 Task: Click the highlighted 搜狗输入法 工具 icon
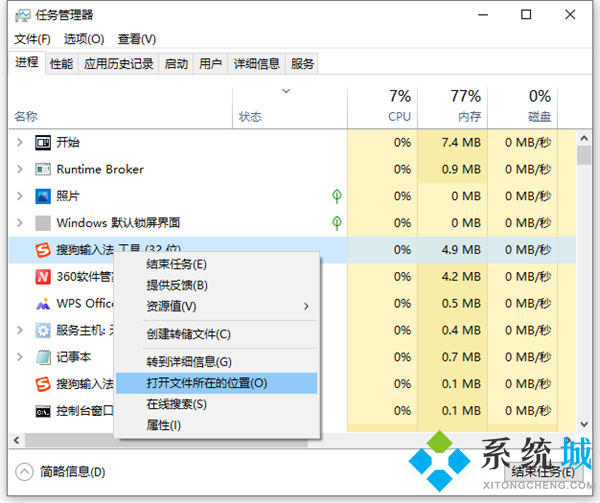[x=43, y=250]
